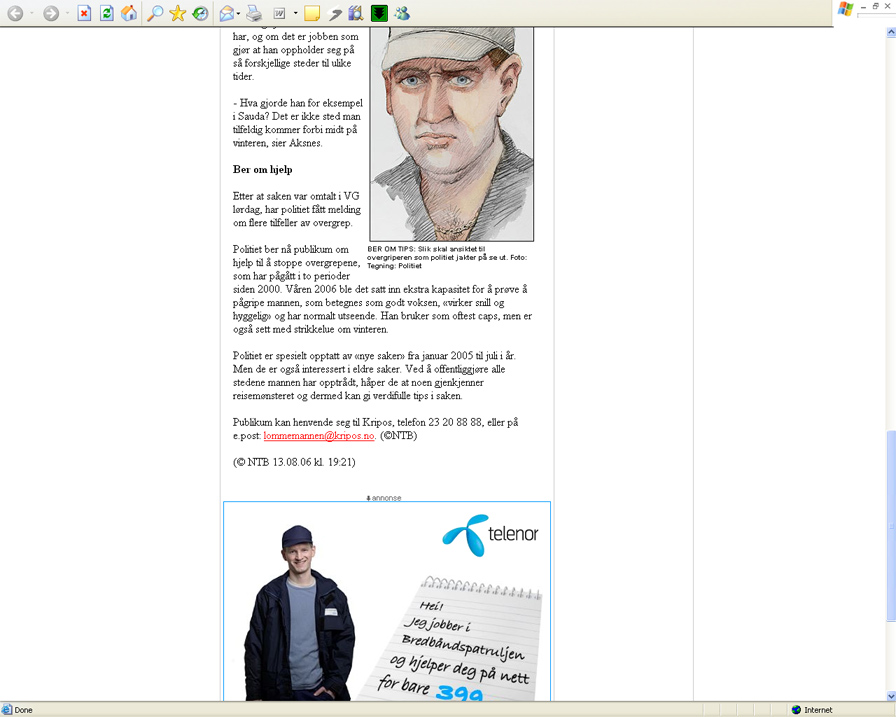Open Search with the magnifying glass icon

point(155,13)
